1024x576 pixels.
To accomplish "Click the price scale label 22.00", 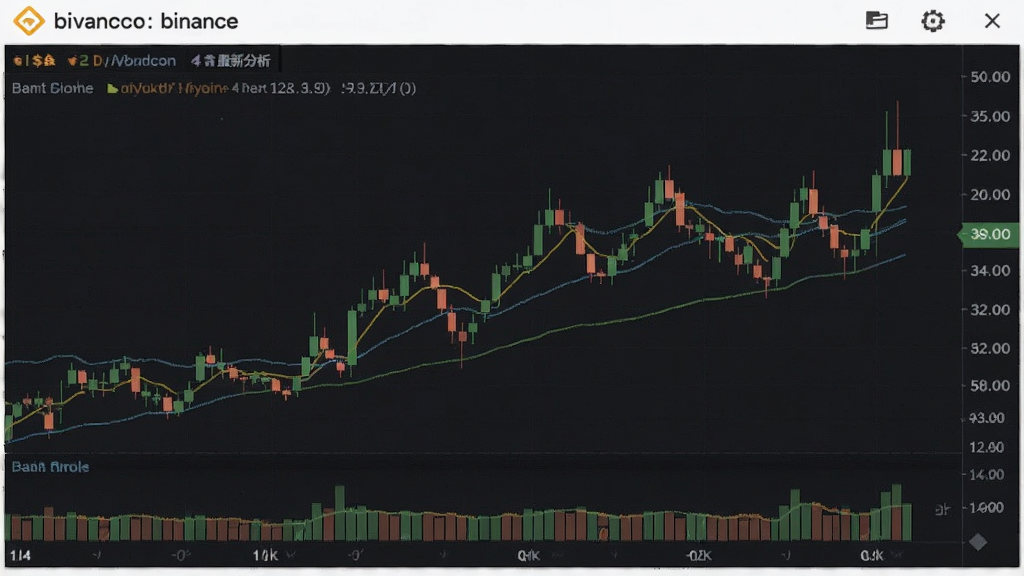I will 990,155.
